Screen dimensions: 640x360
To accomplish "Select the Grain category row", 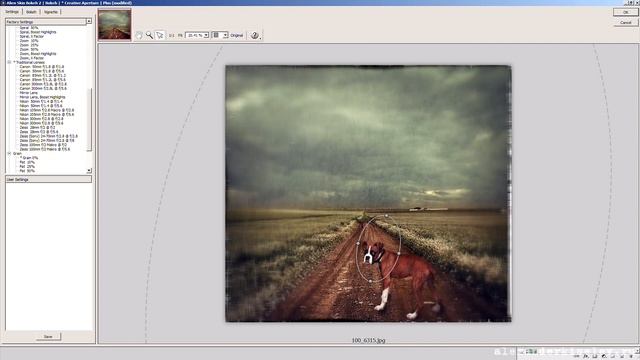I will [x=17, y=153].
